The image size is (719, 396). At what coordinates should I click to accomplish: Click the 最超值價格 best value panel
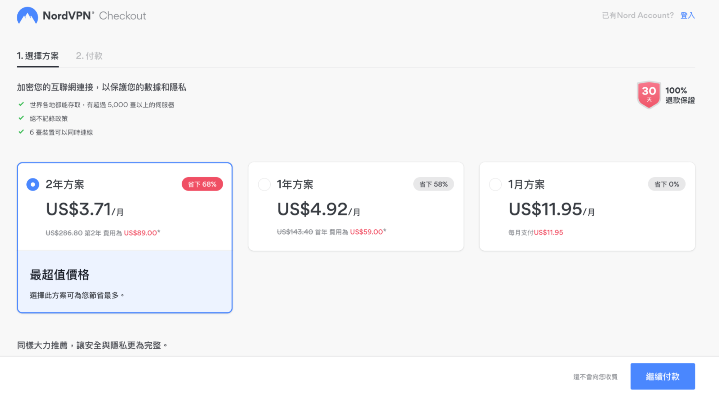coord(125,281)
